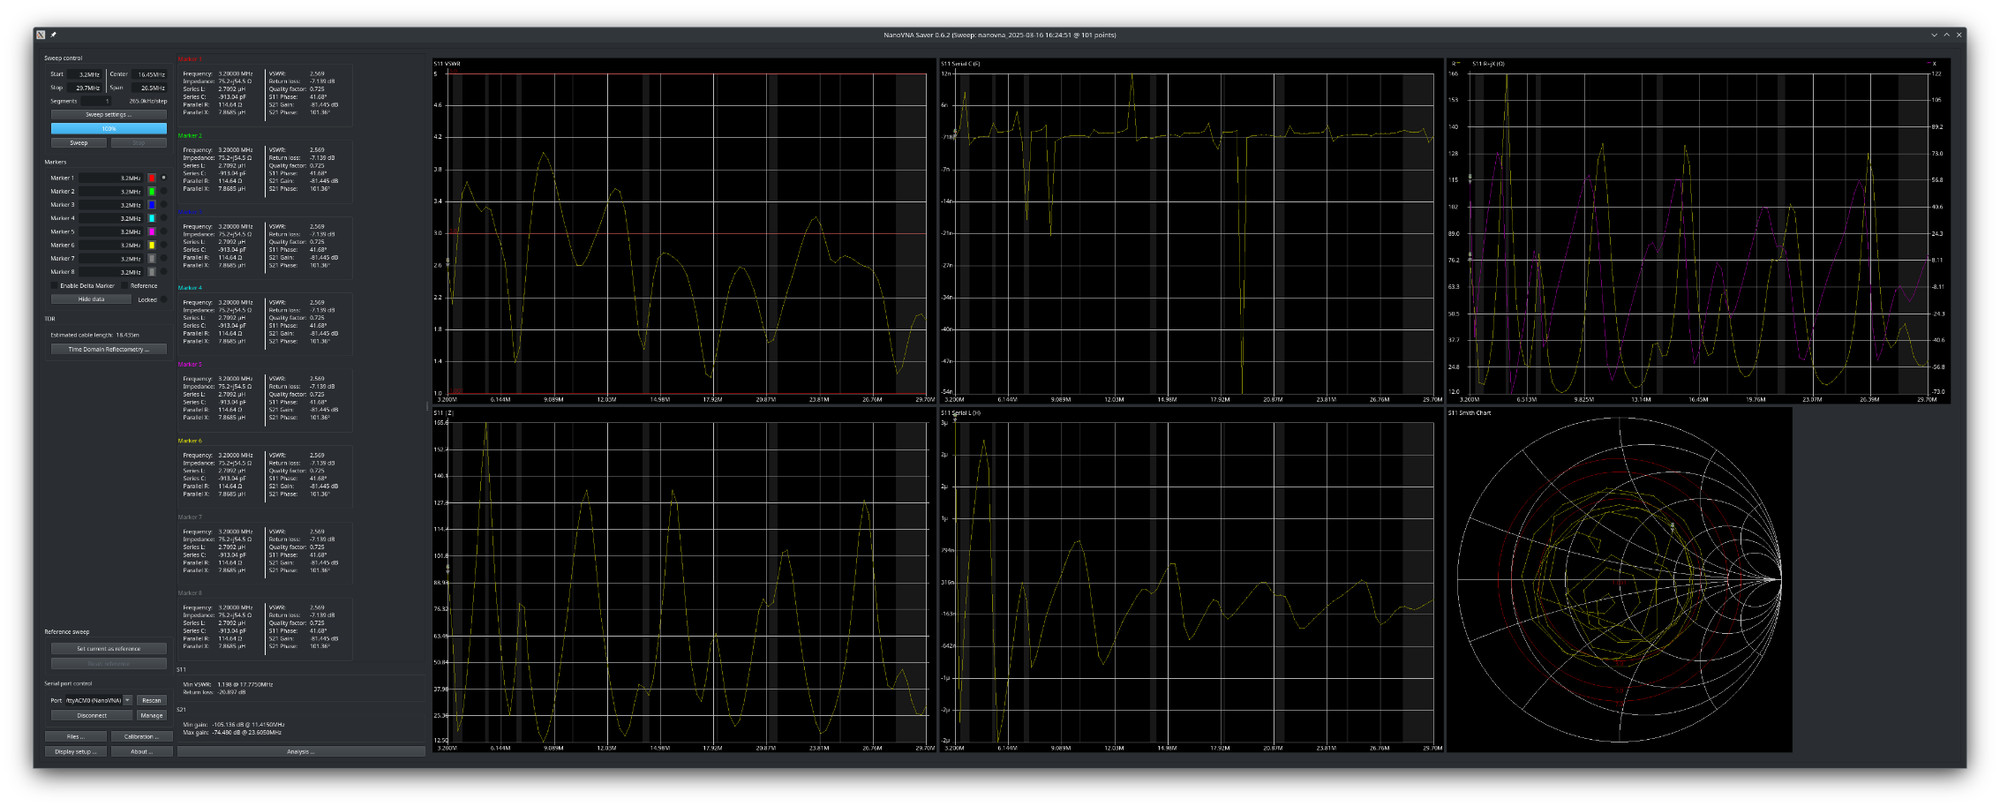Click inside the S11 Serial C chart

1190,232
